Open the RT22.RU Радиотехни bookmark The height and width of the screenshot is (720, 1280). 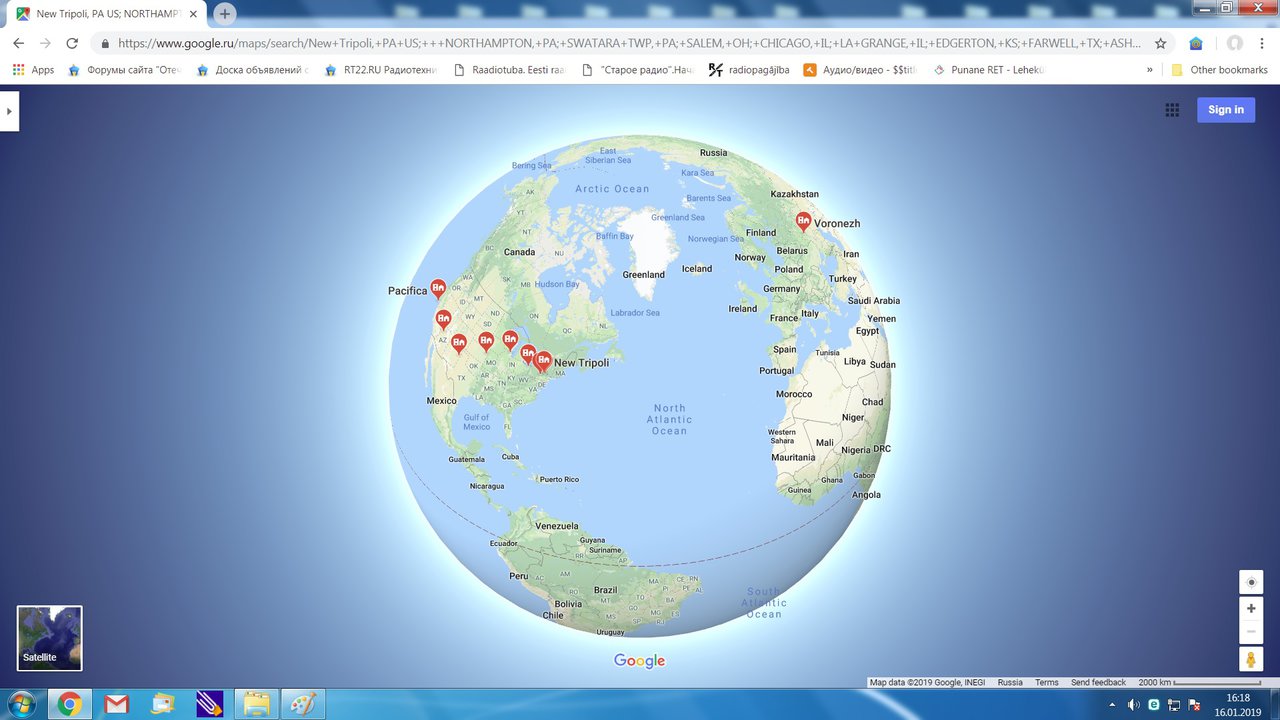click(x=381, y=70)
